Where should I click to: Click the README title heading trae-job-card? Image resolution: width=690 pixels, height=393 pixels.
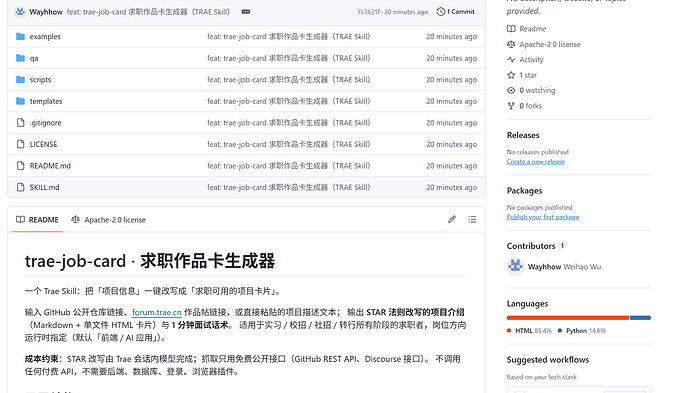point(150,261)
